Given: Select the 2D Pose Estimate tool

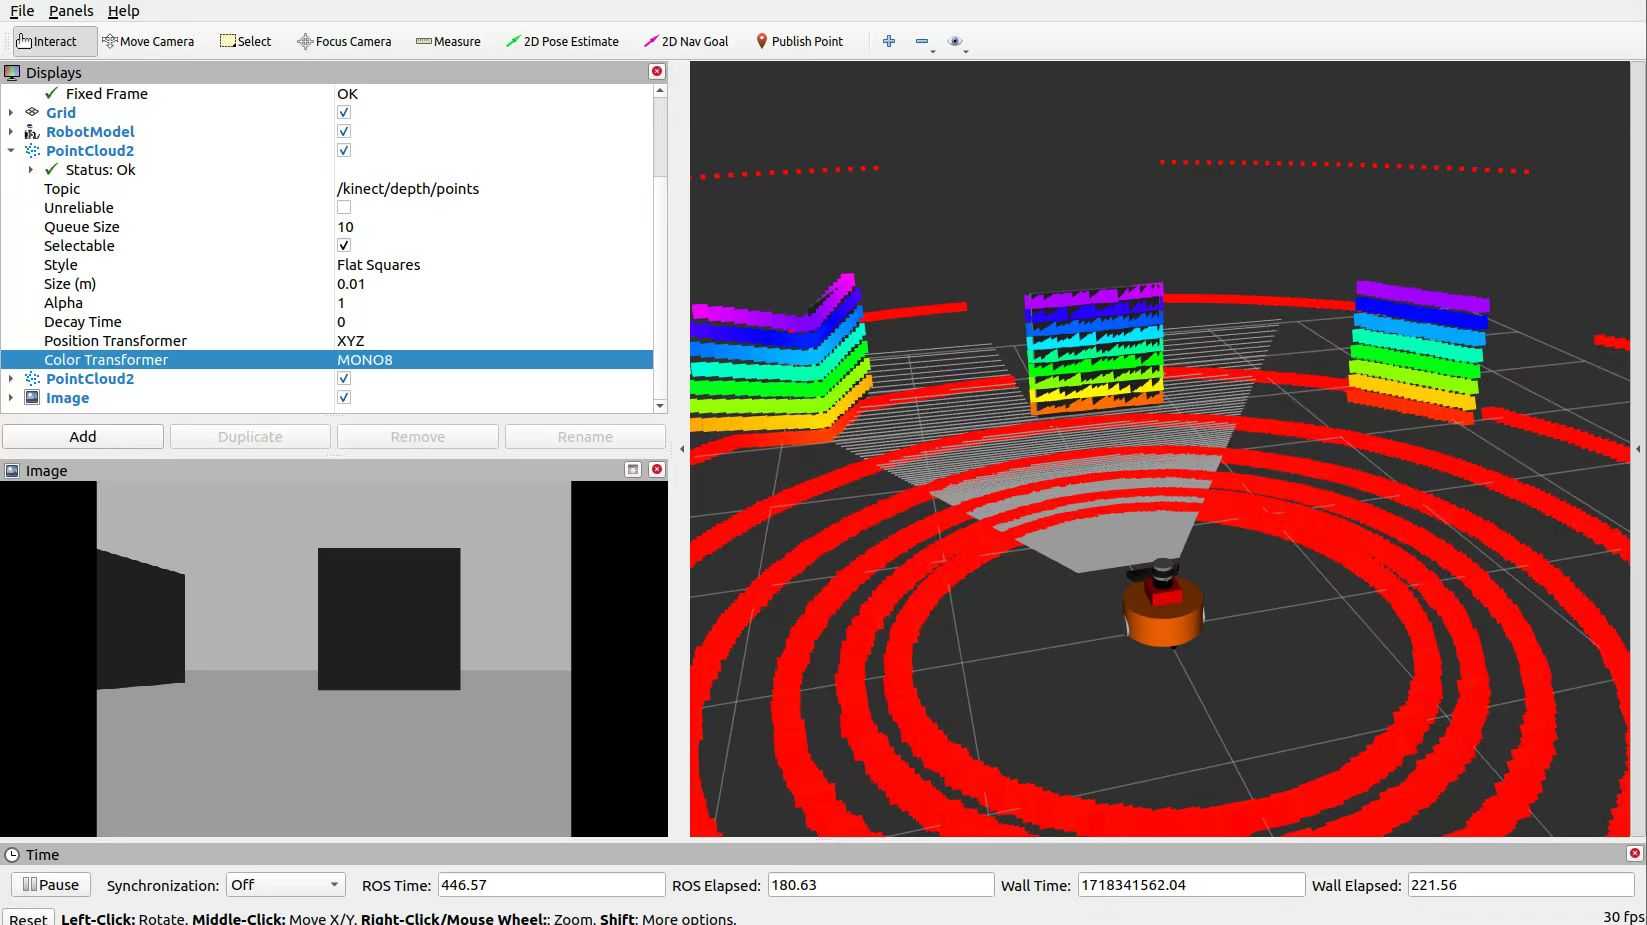Looking at the screenshot, I should coord(562,41).
